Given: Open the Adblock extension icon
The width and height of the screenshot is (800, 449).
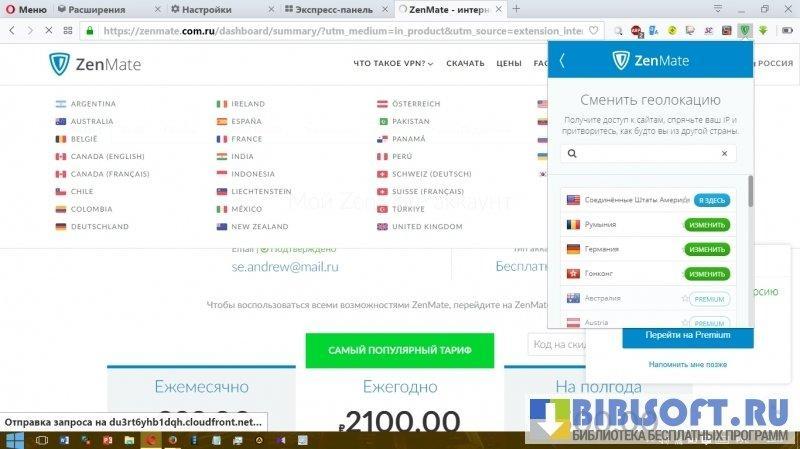Looking at the screenshot, I should tap(636, 31).
